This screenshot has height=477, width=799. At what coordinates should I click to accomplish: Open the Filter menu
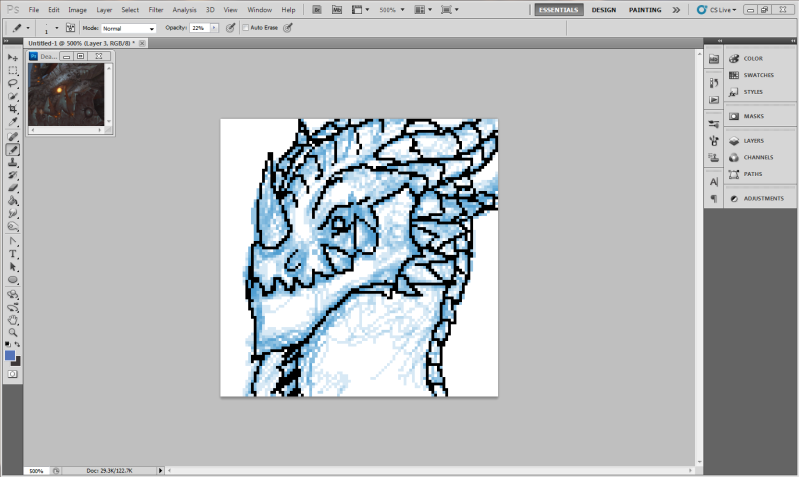pos(156,10)
